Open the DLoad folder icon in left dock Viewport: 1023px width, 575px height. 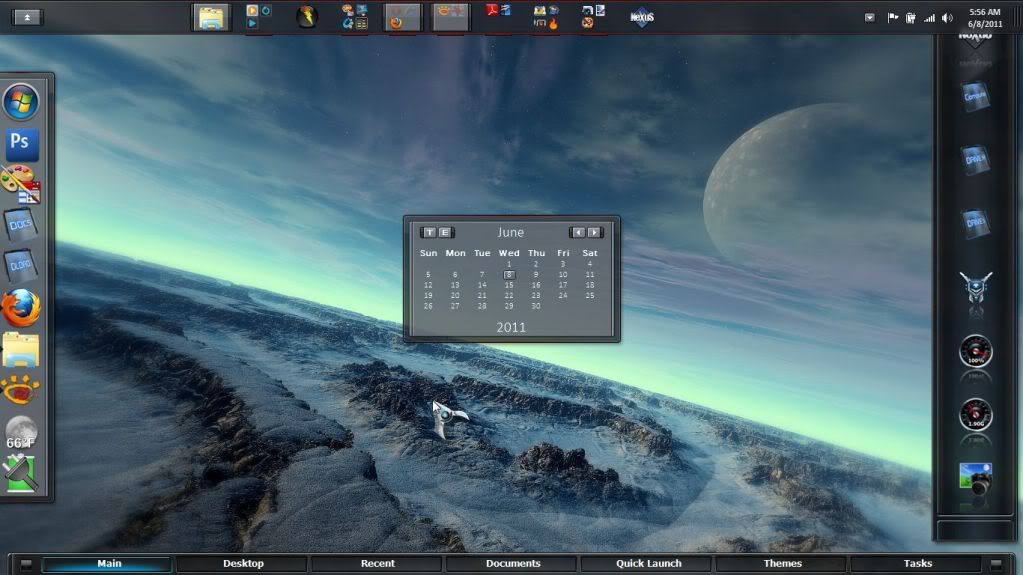tap(21, 265)
